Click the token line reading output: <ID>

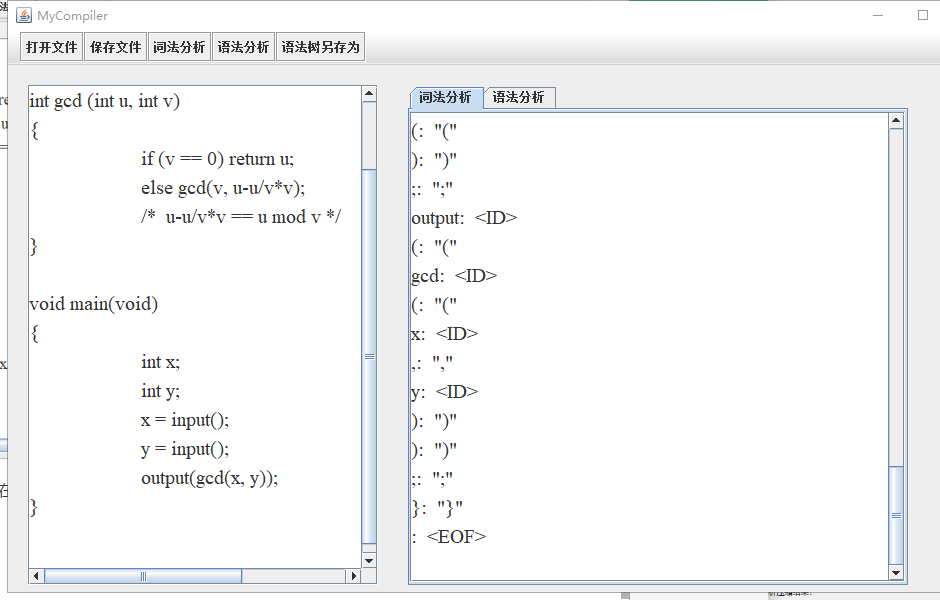pos(460,217)
